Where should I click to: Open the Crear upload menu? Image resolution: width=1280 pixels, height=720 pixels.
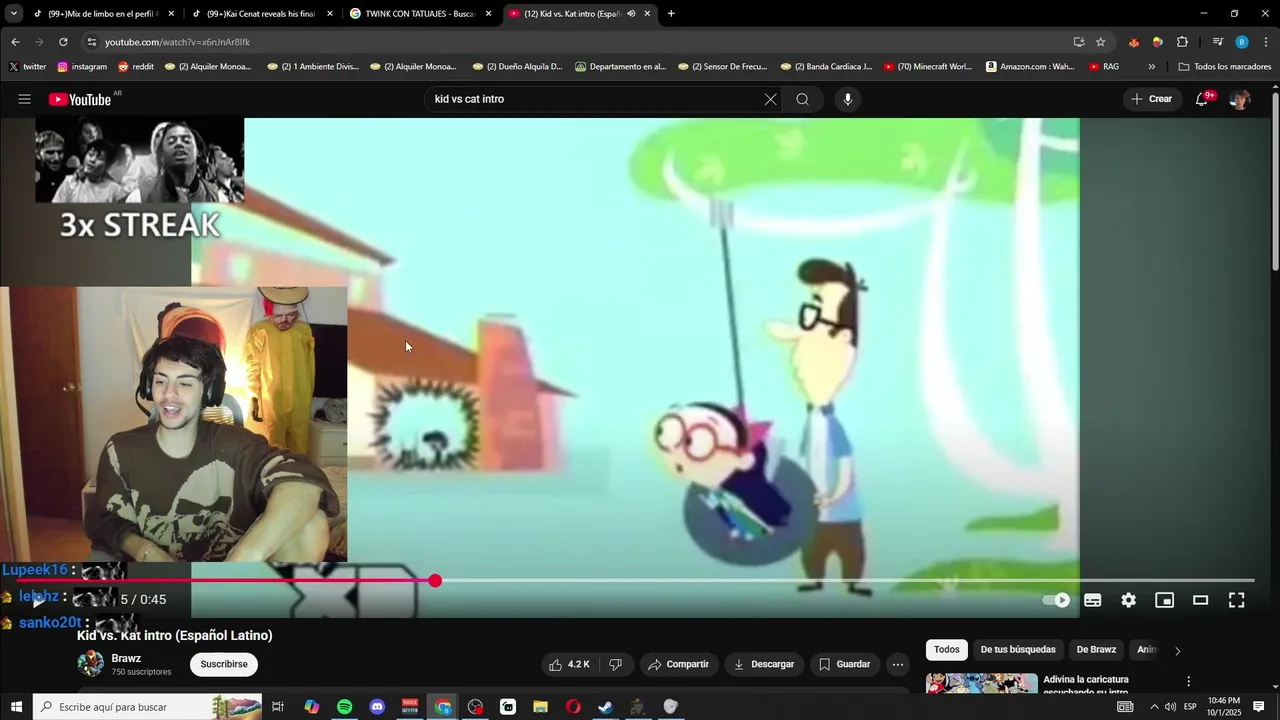pyautogui.click(x=1151, y=99)
